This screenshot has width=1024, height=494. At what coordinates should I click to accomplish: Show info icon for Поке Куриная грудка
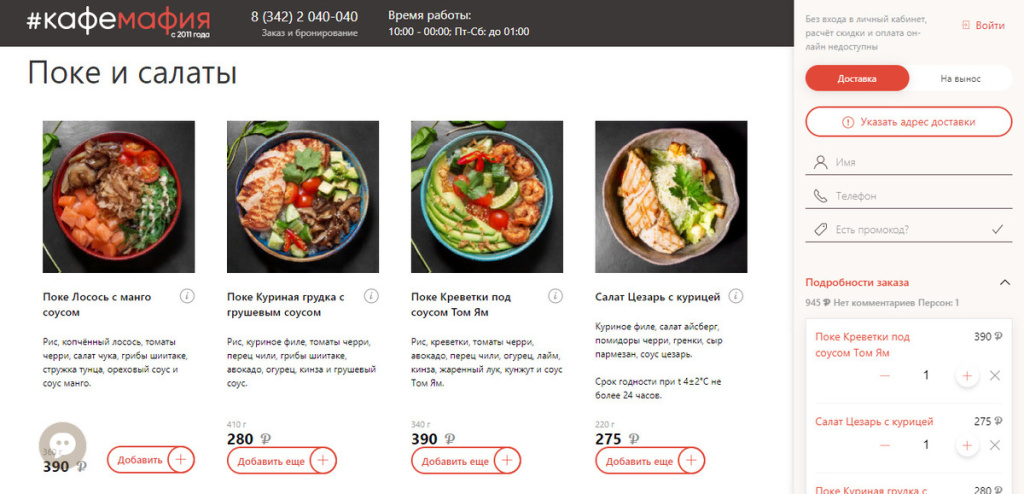[x=371, y=296]
